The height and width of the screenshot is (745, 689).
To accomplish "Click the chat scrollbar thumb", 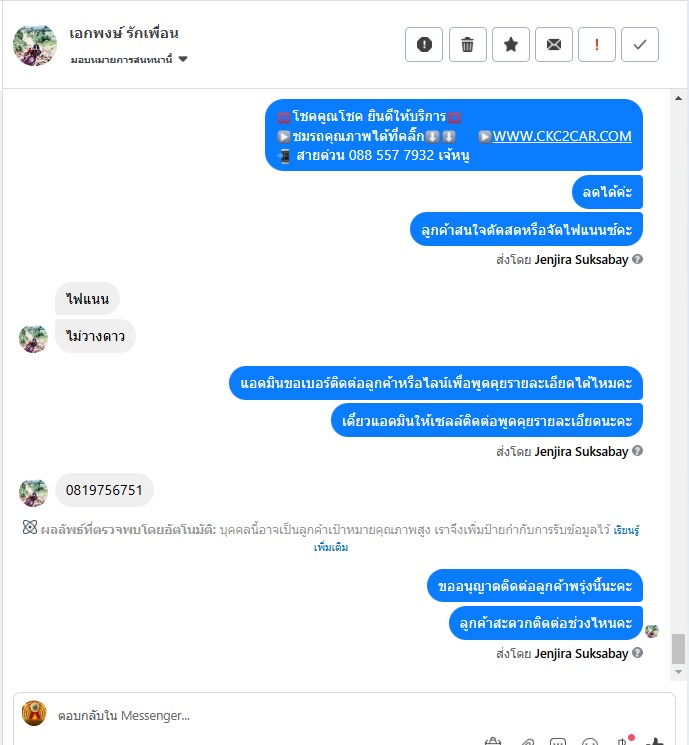I will point(678,649).
